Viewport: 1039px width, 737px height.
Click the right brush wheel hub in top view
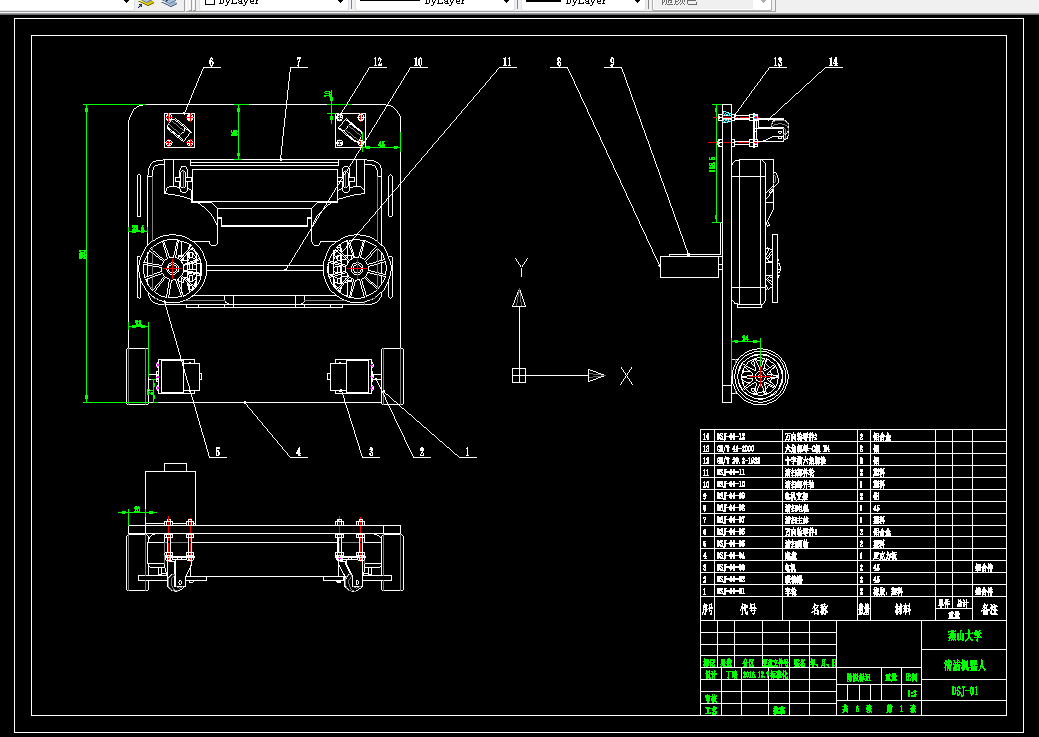pyautogui.click(x=356, y=268)
